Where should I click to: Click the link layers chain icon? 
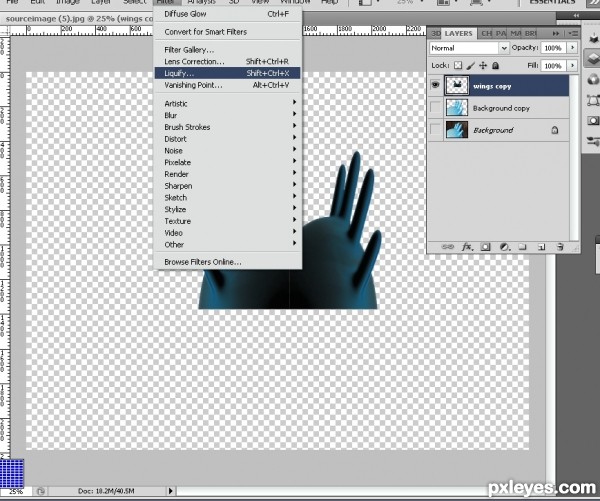click(447, 247)
